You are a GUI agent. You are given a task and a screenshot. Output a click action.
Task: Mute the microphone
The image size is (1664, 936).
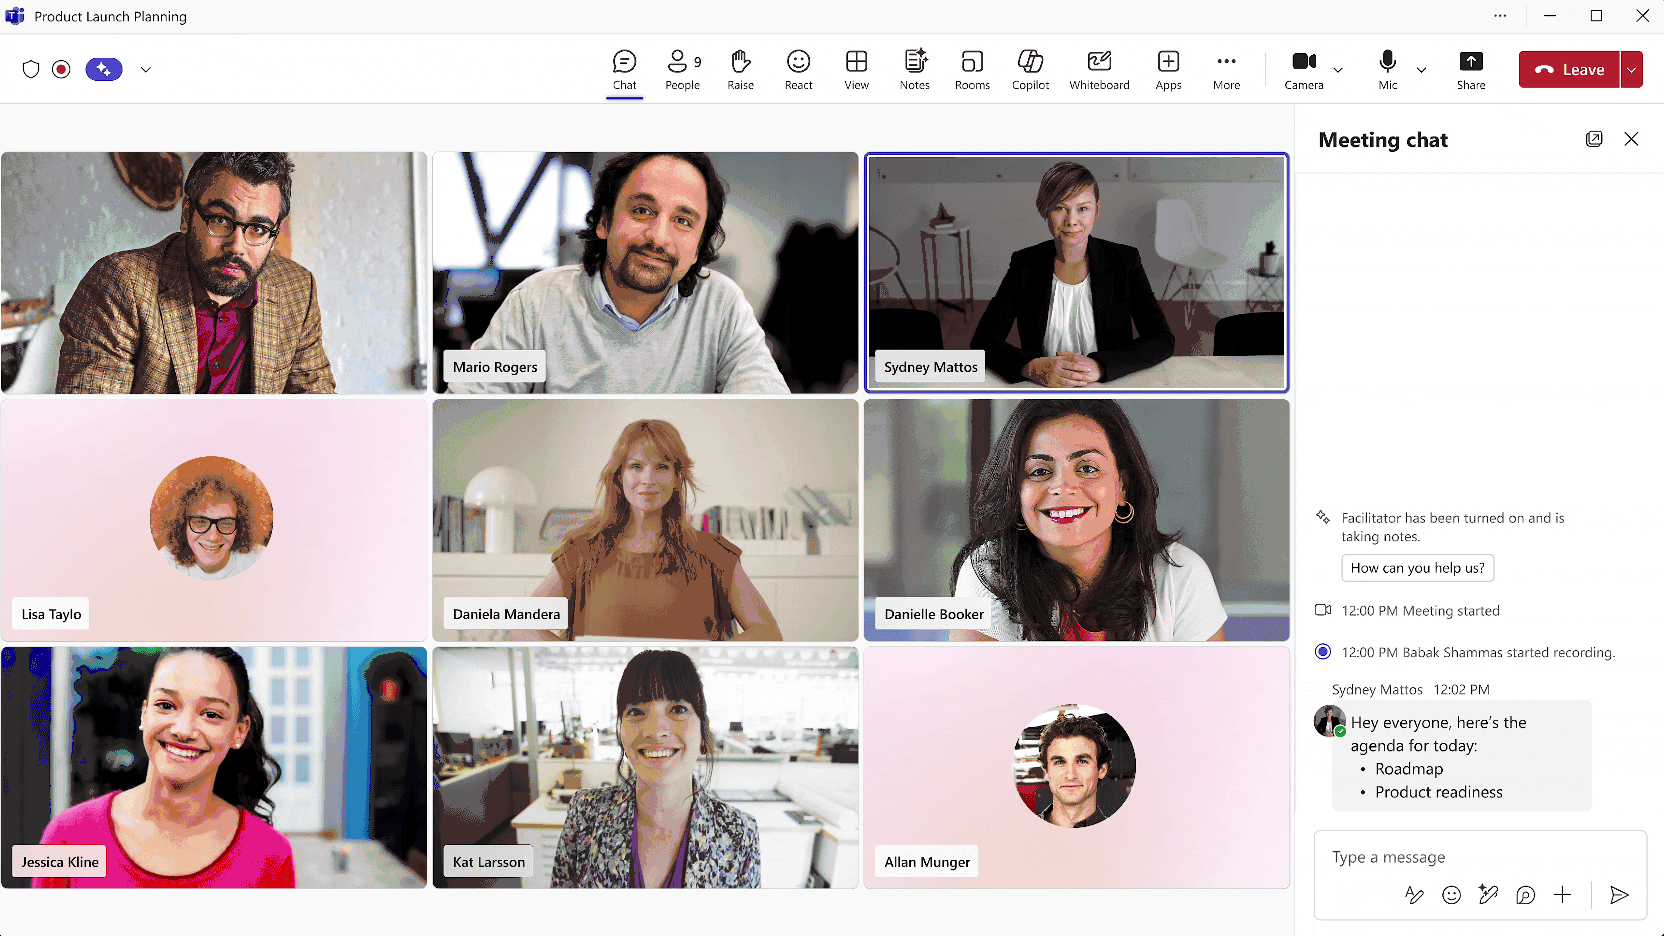coord(1387,69)
